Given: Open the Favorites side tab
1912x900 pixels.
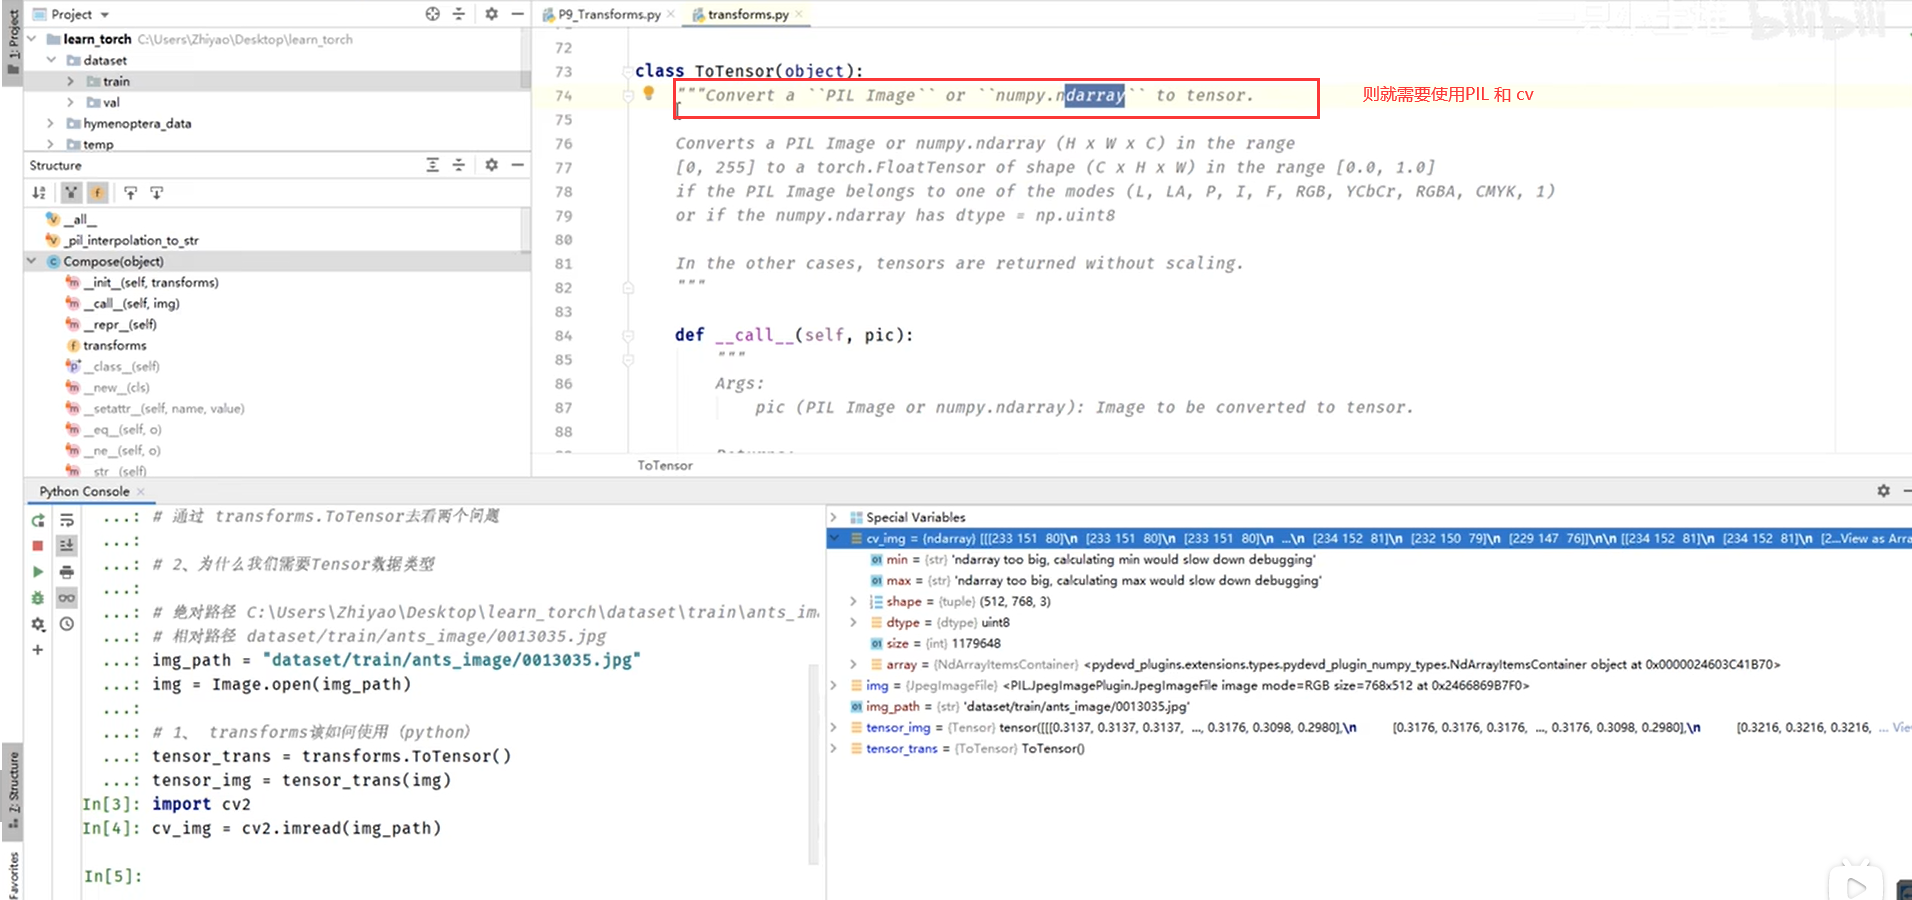Looking at the screenshot, I should [x=13, y=874].
